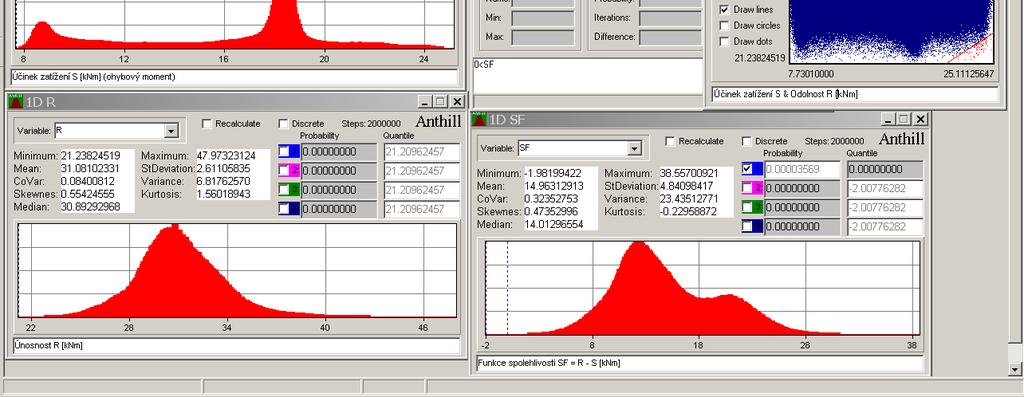1024x397 pixels.
Task: Select the green marker 3 swatch in 1D SF window
Action: tap(752, 207)
